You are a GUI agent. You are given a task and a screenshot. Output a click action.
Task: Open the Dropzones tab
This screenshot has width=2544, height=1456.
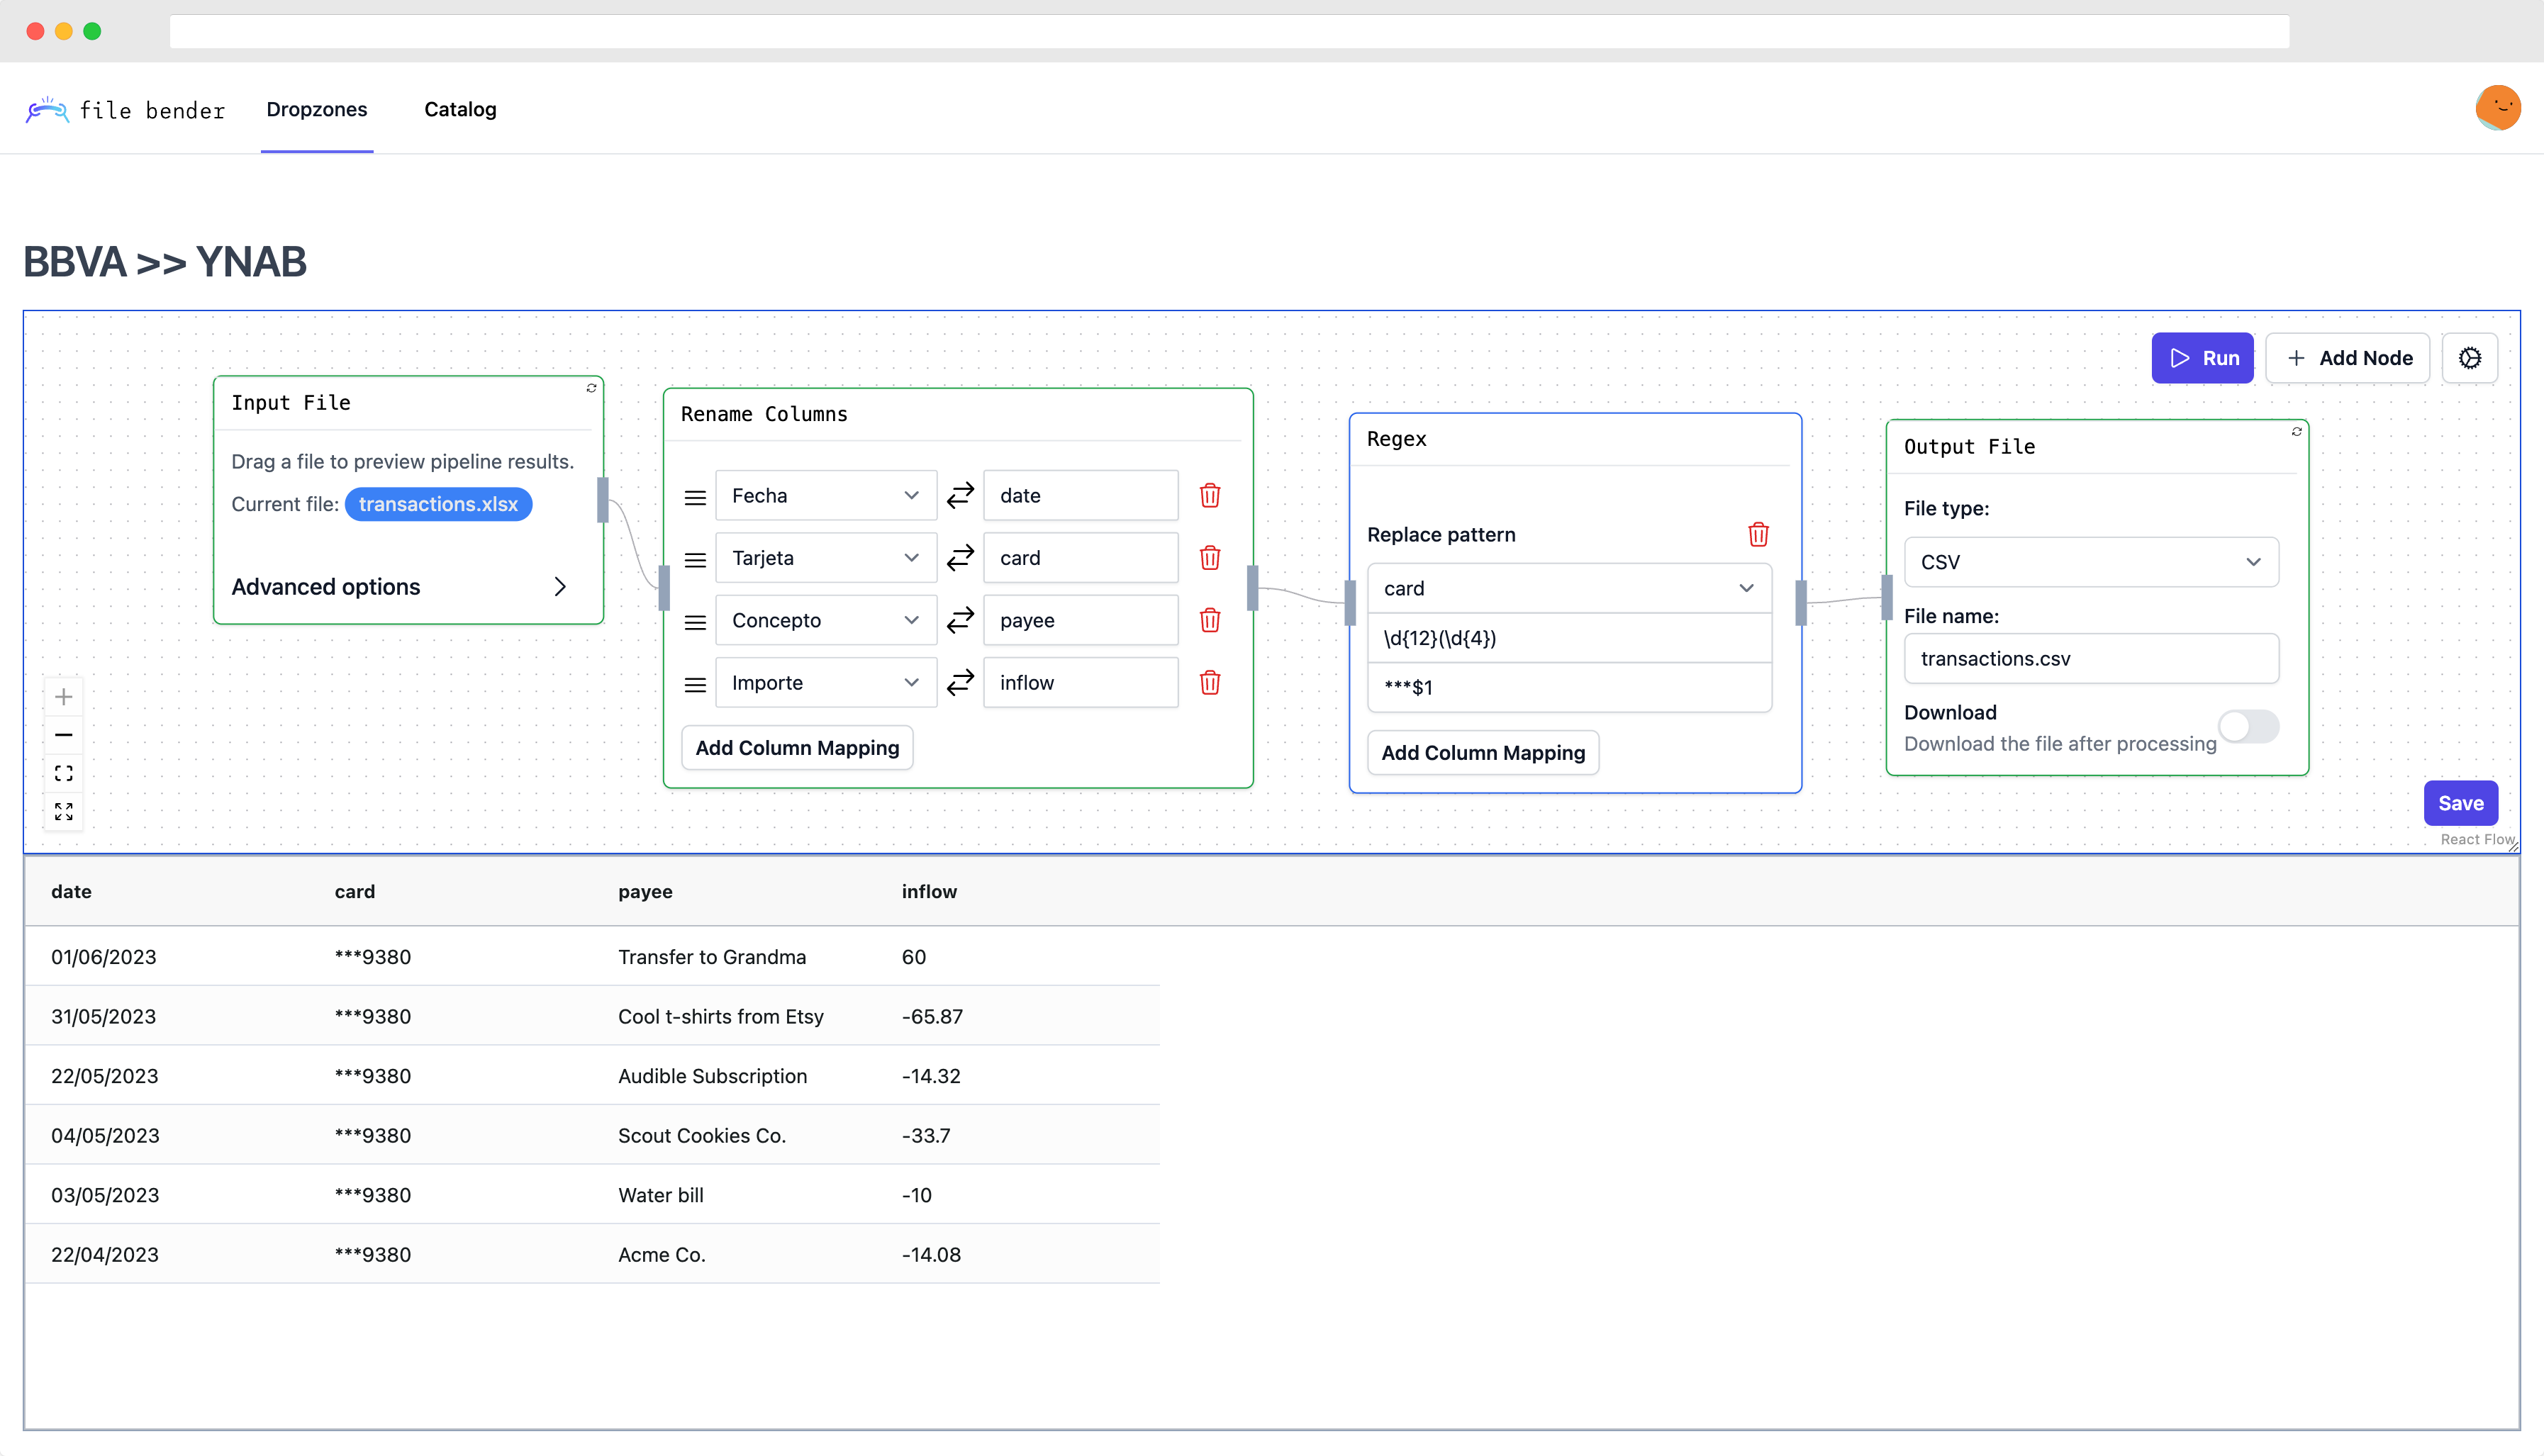tap(316, 109)
